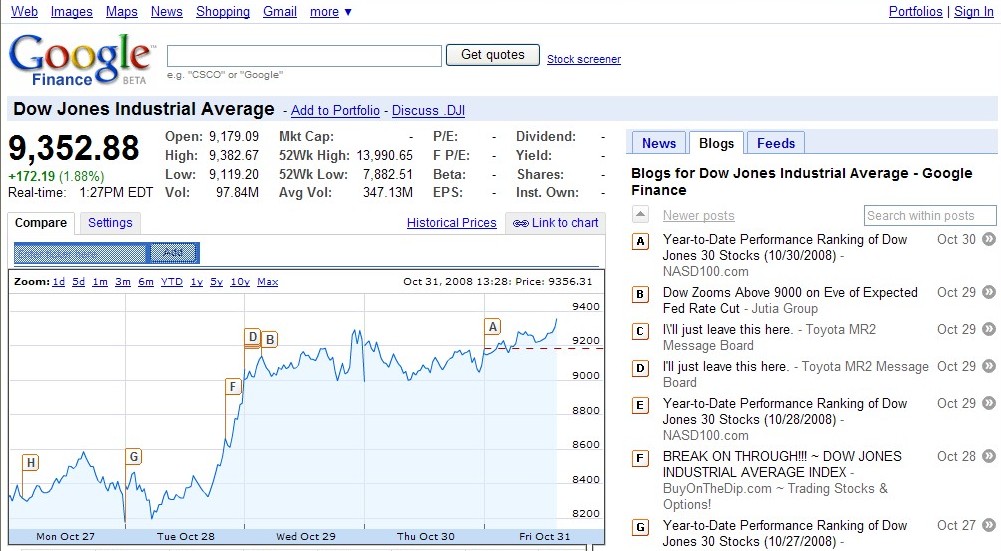
Task: Click the Get quotes button
Action: coord(493,55)
